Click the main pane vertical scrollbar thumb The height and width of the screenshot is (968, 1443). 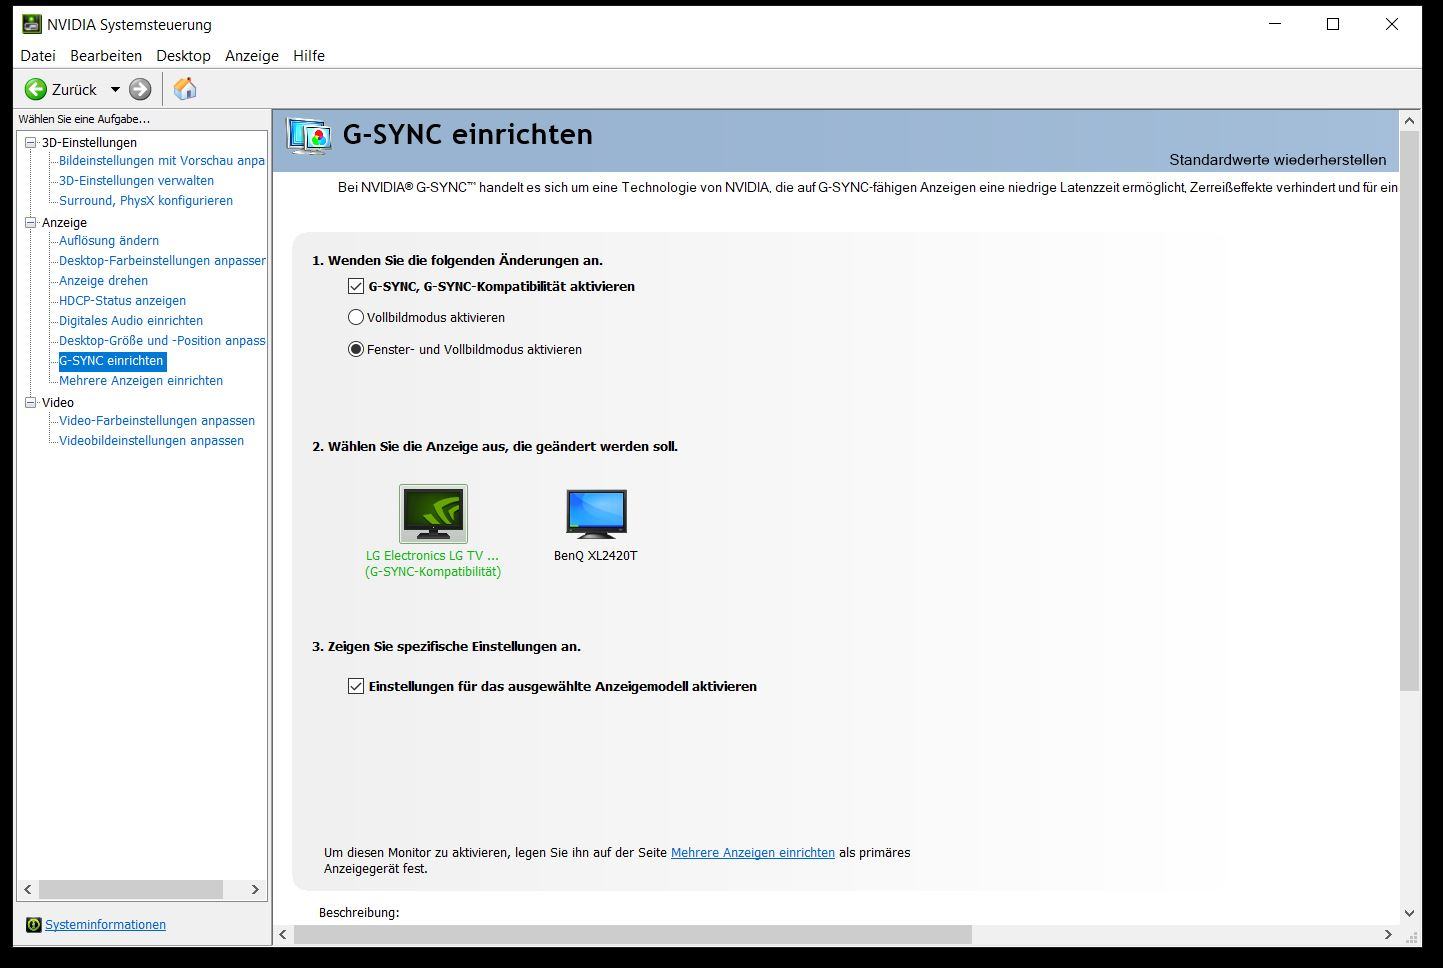click(x=1410, y=411)
